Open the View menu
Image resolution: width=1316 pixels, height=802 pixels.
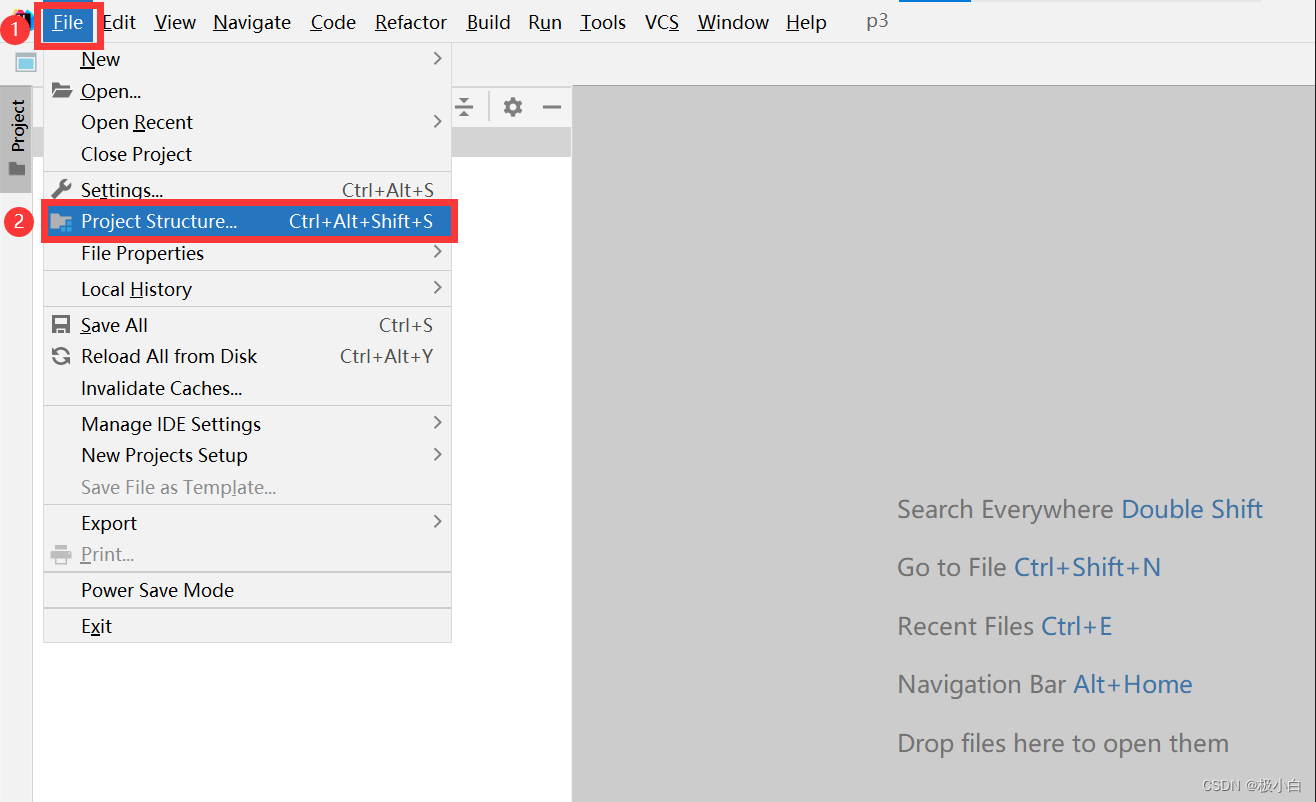coord(175,22)
